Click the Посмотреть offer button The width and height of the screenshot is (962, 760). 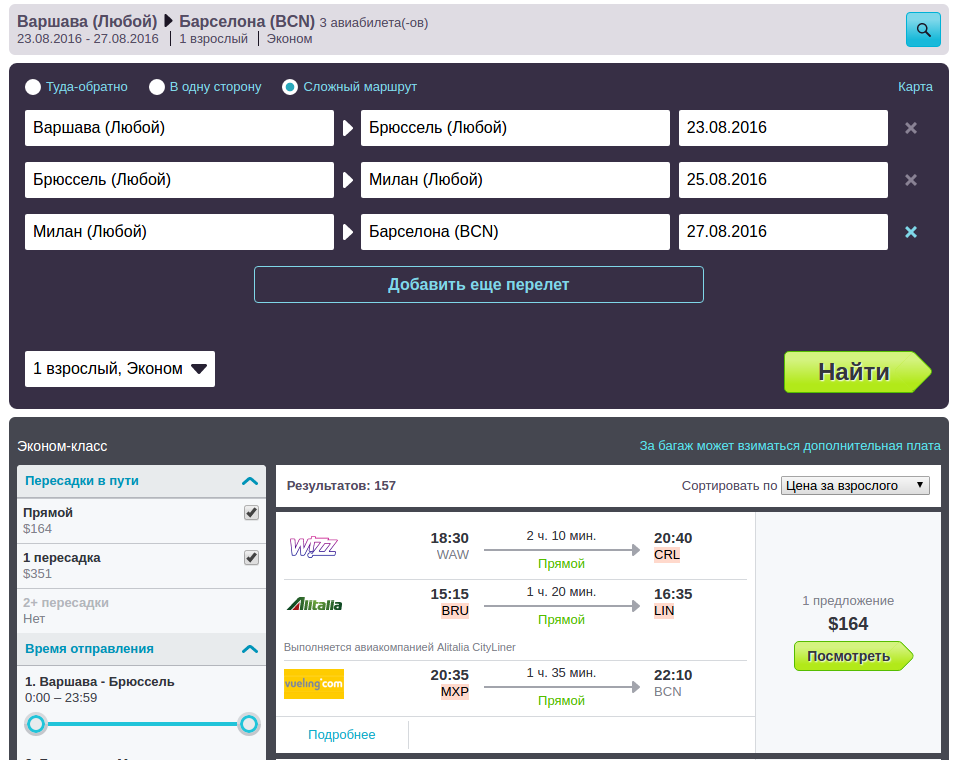coord(853,656)
